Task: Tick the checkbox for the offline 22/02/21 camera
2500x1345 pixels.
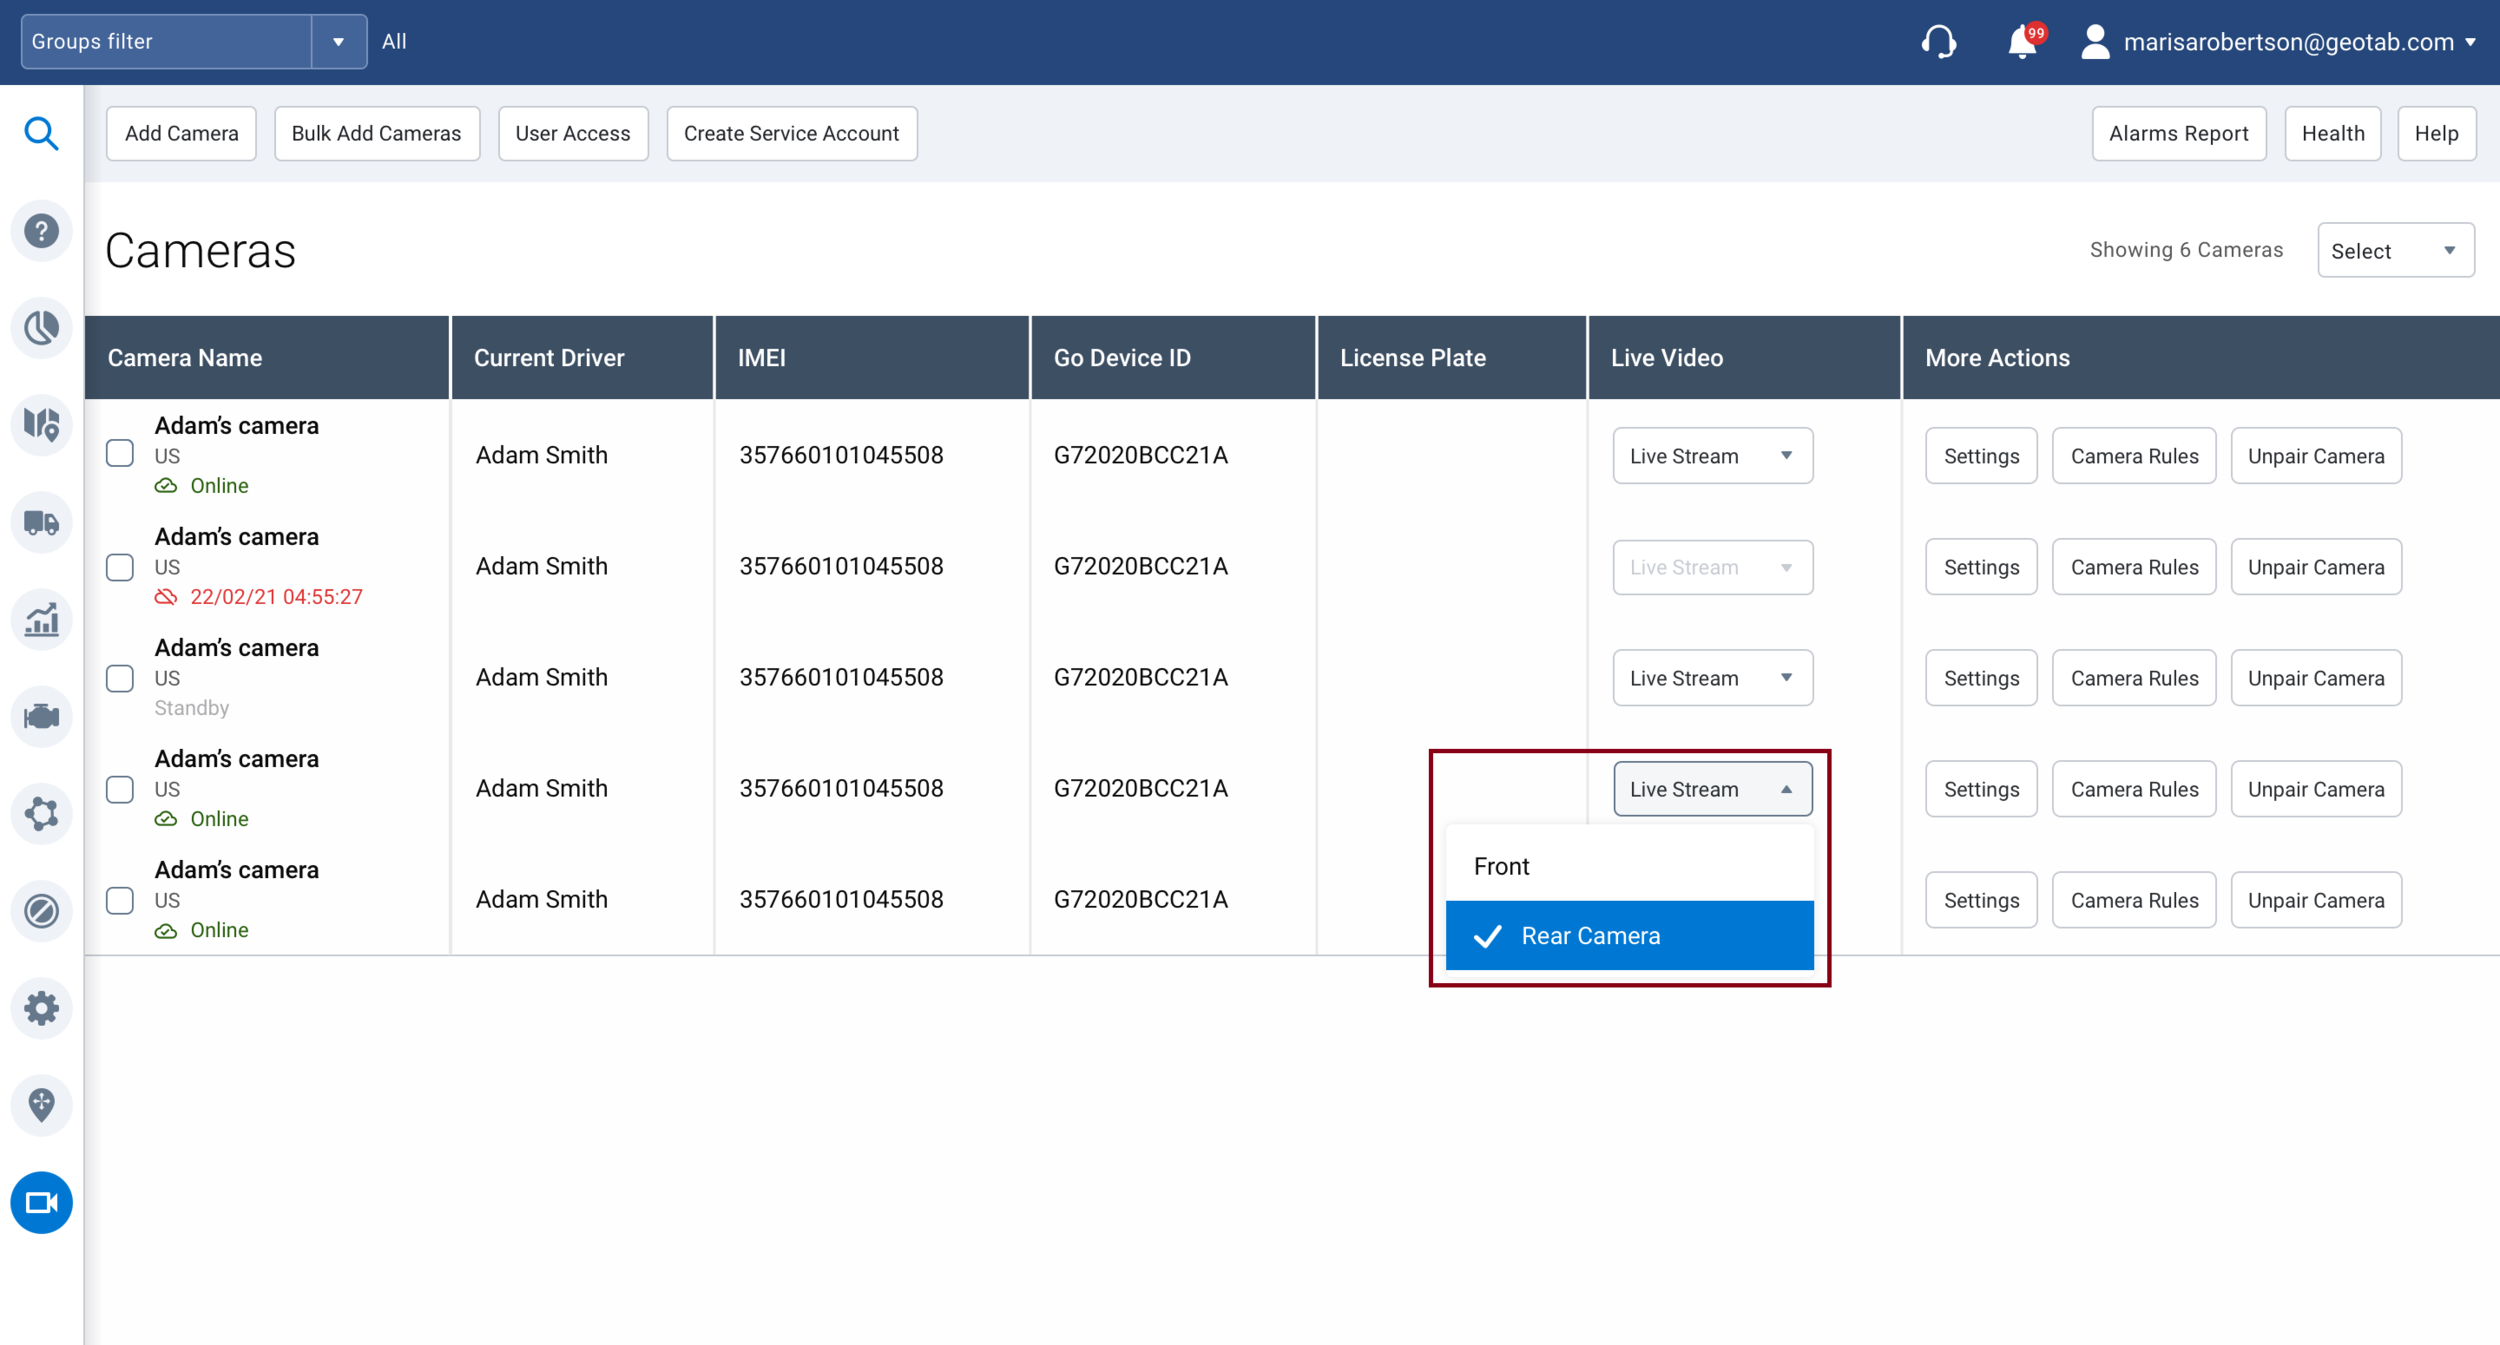Action: point(120,567)
